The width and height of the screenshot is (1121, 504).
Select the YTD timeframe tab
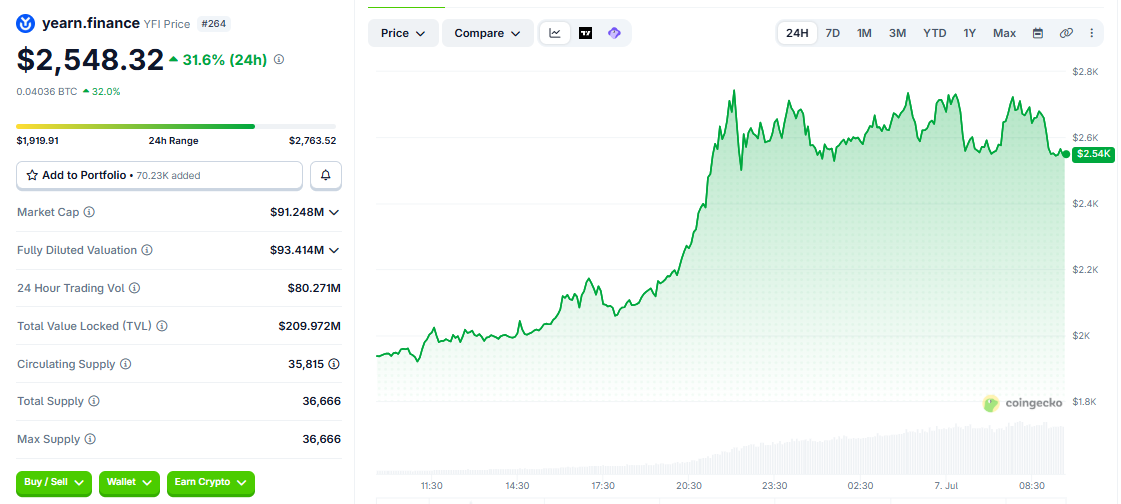934,33
